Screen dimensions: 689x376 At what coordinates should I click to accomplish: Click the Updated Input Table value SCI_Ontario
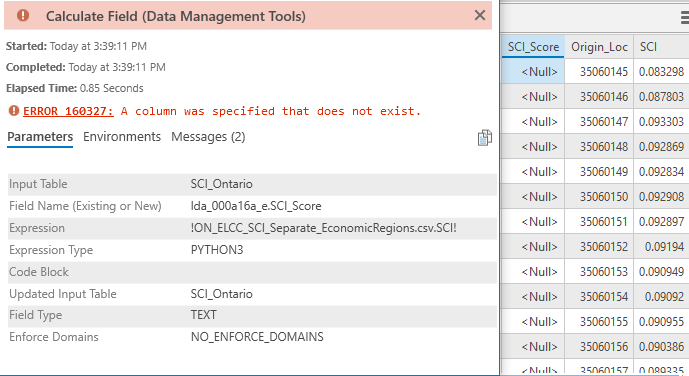click(x=221, y=294)
